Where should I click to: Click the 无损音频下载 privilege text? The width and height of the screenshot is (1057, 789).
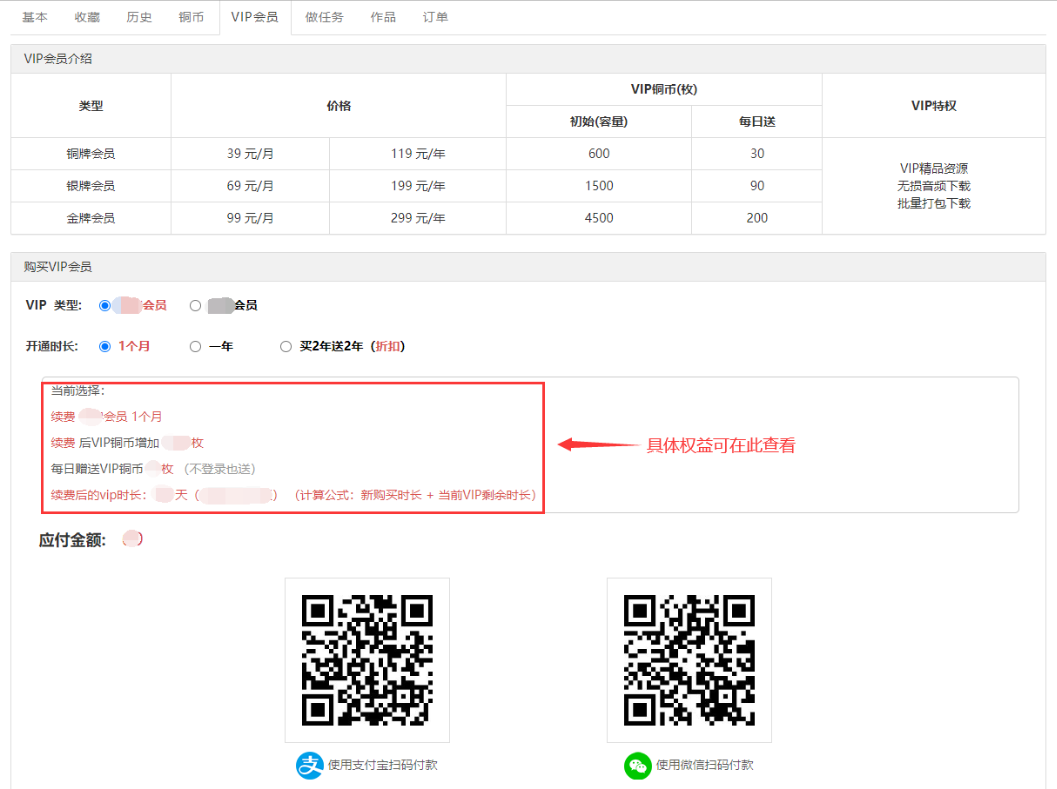tap(934, 186)
